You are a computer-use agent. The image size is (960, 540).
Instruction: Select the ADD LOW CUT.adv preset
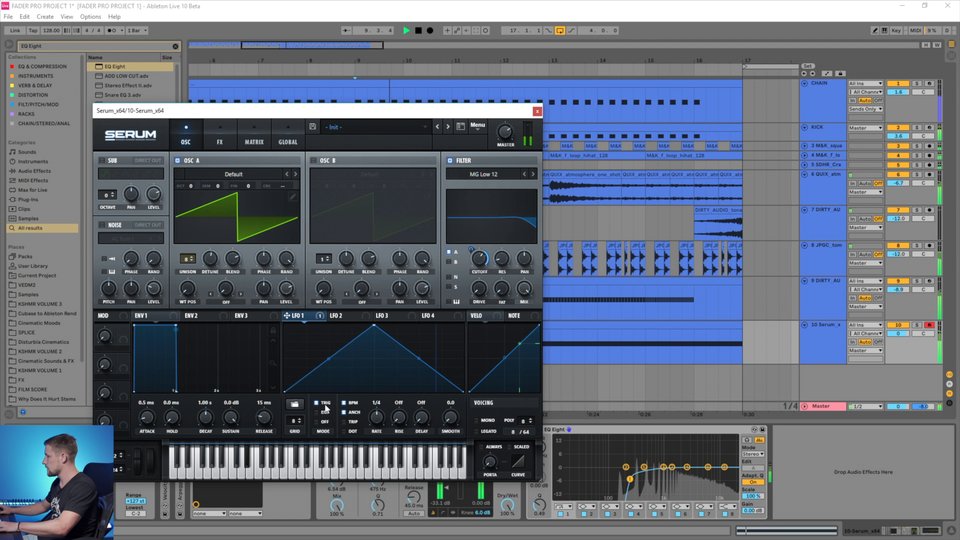click(x=126, y=76)
